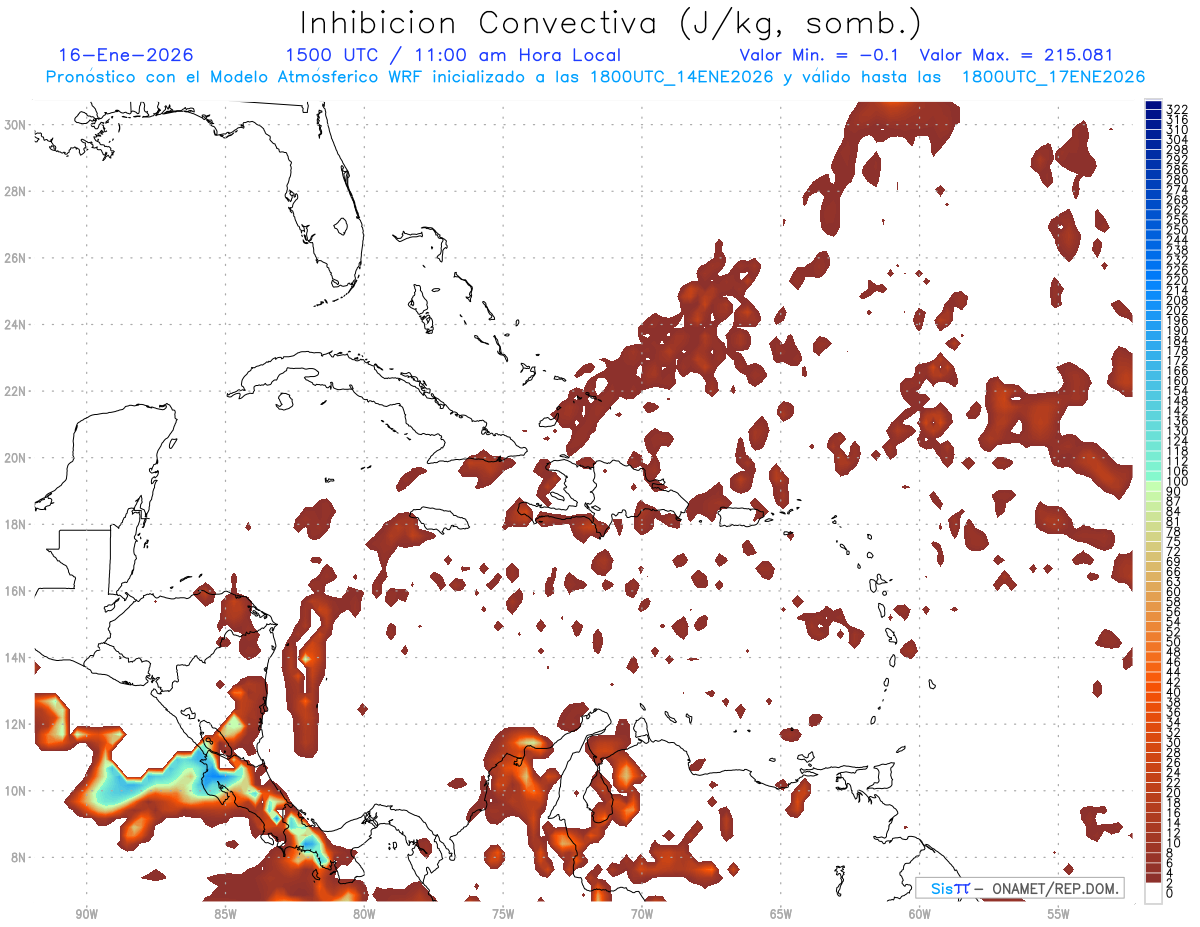
Task: Click the colorbar value "50"
Action: pos(1173,641)
